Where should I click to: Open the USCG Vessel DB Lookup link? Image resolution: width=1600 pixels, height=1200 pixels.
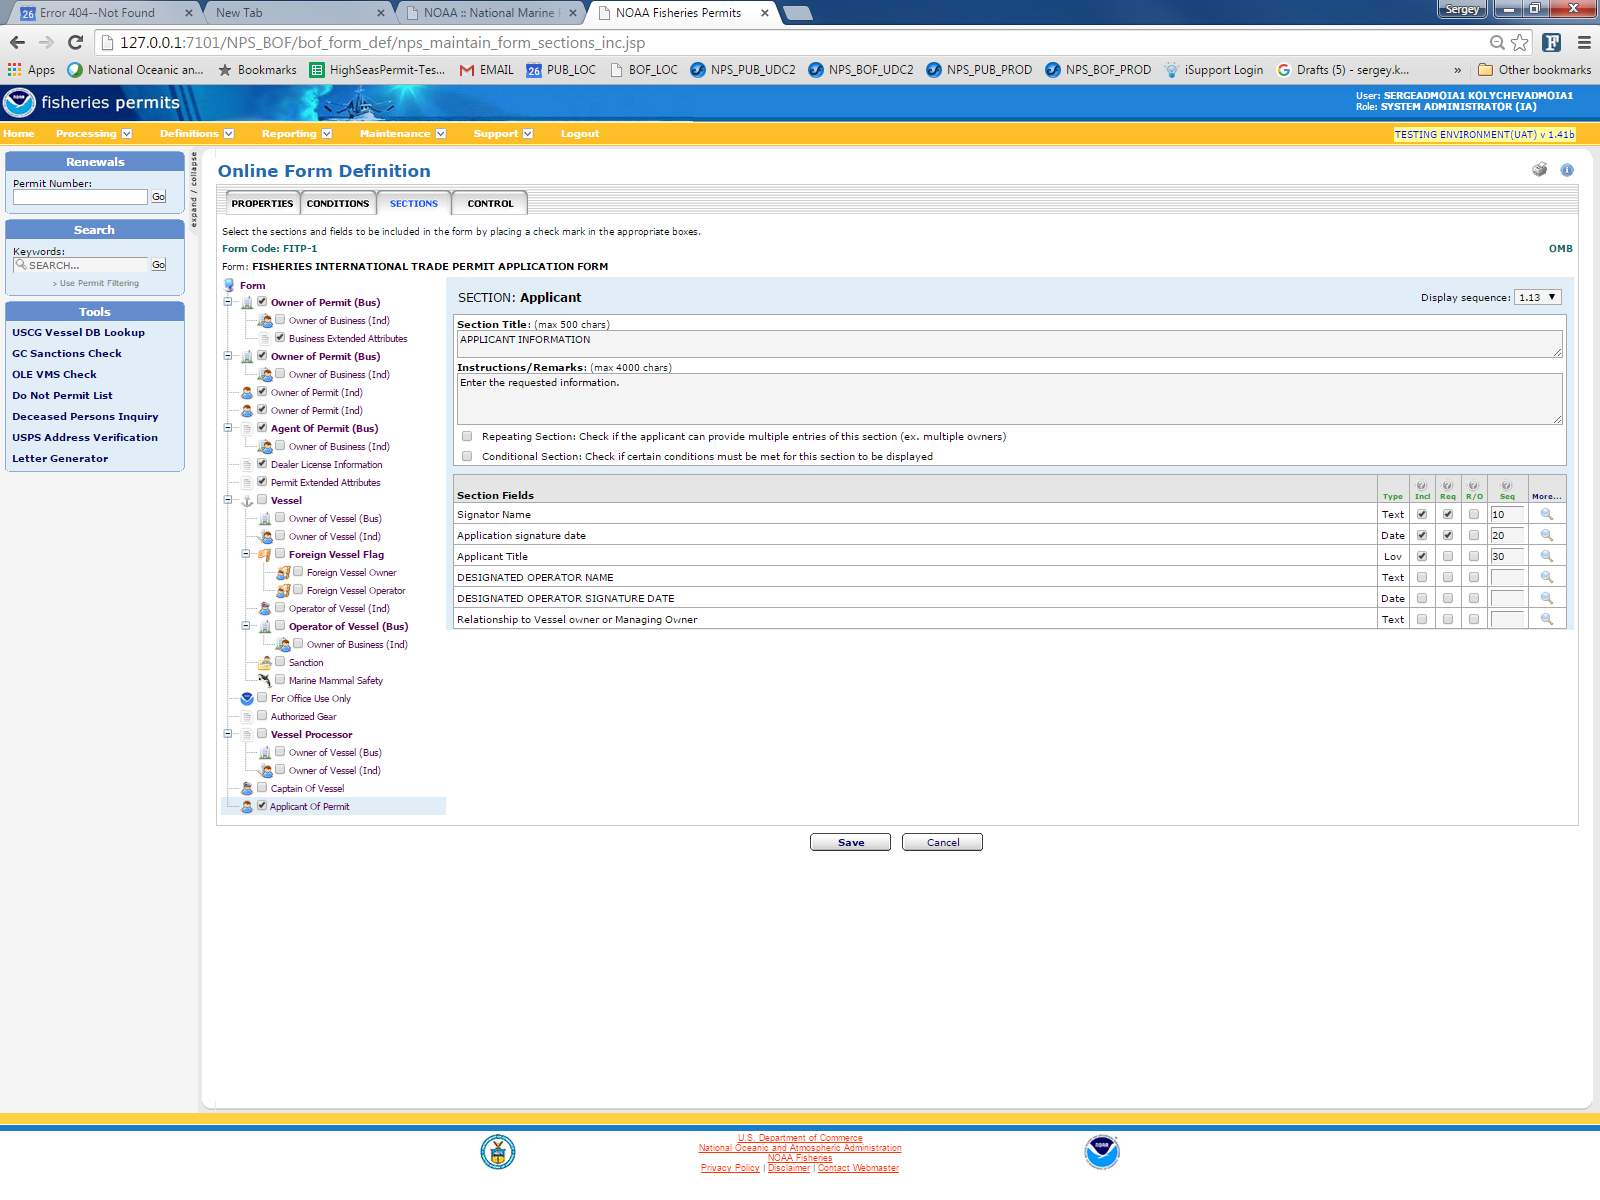click(78, 332)
